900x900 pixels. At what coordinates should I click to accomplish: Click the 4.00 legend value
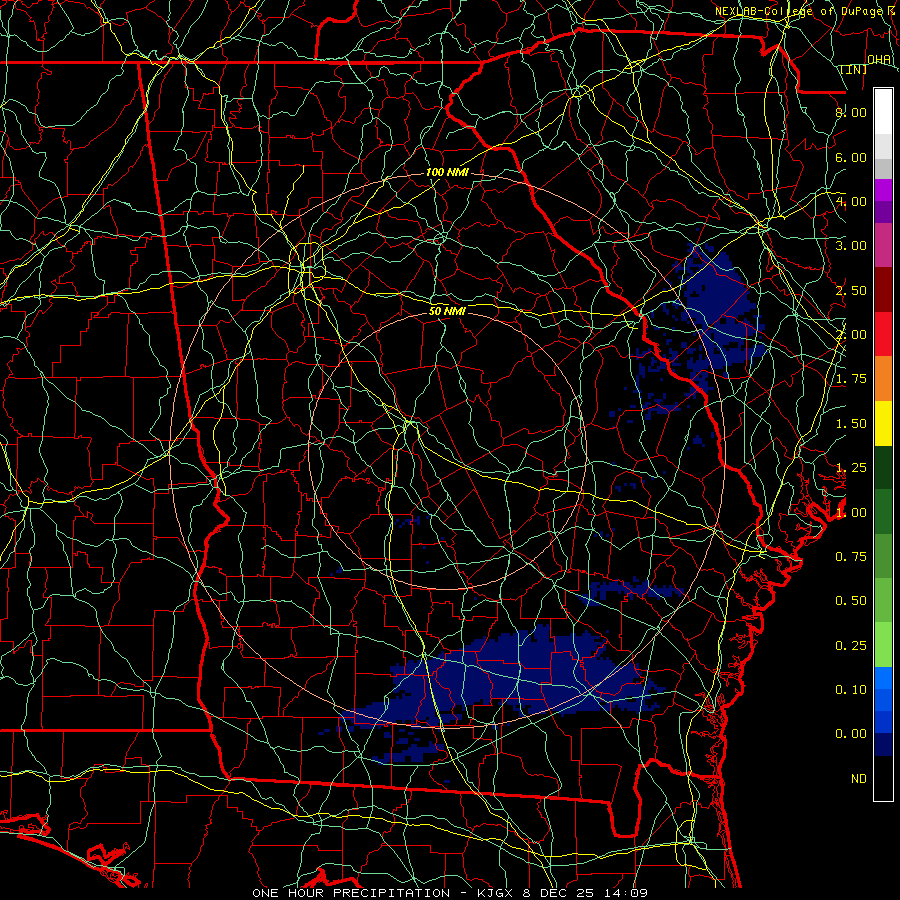tap(851, 201)
